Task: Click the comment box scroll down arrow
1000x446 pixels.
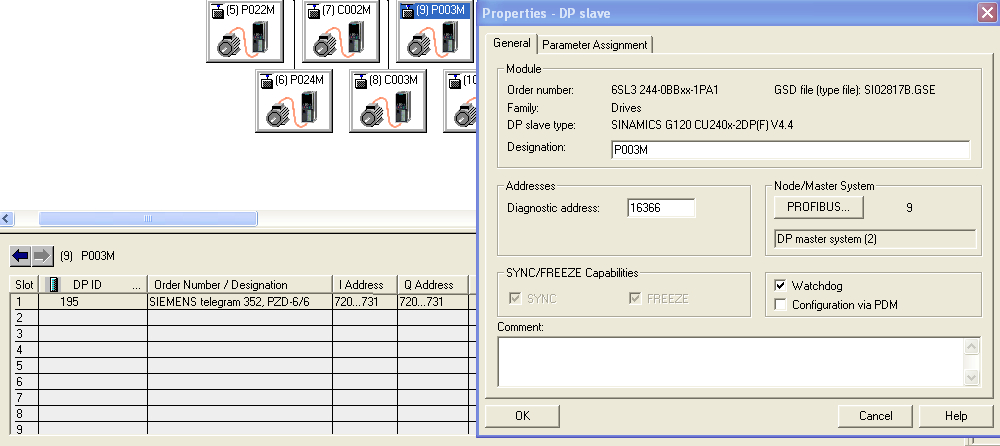Action: (971, 377)
